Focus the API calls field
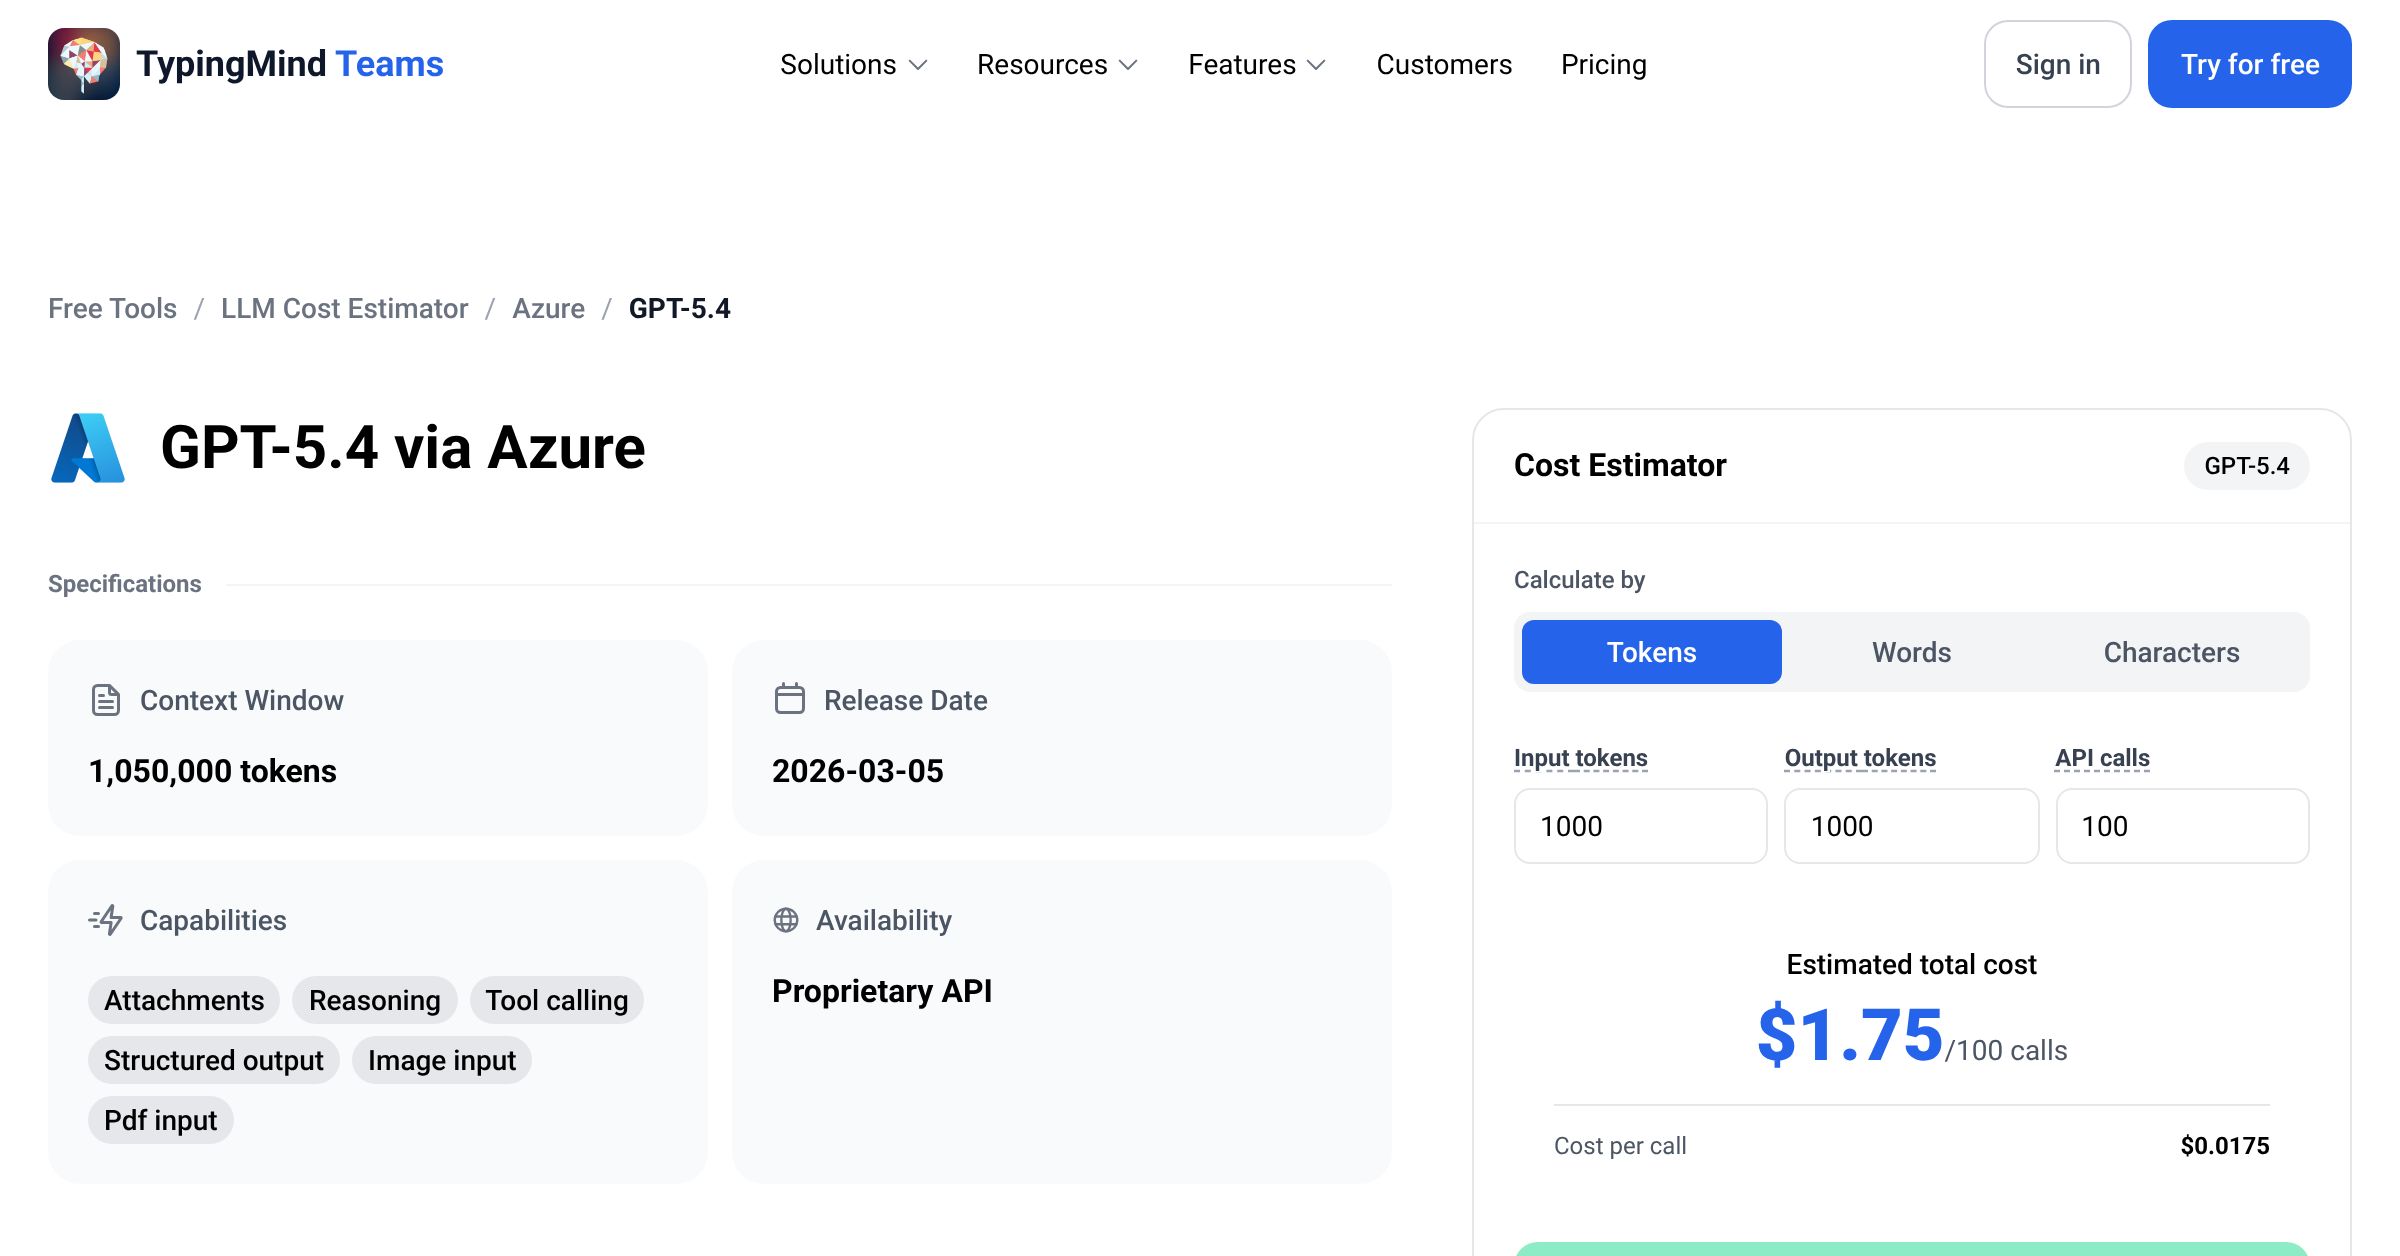This screenshot has width=2400, height=1256. (x=2183, y=826)
